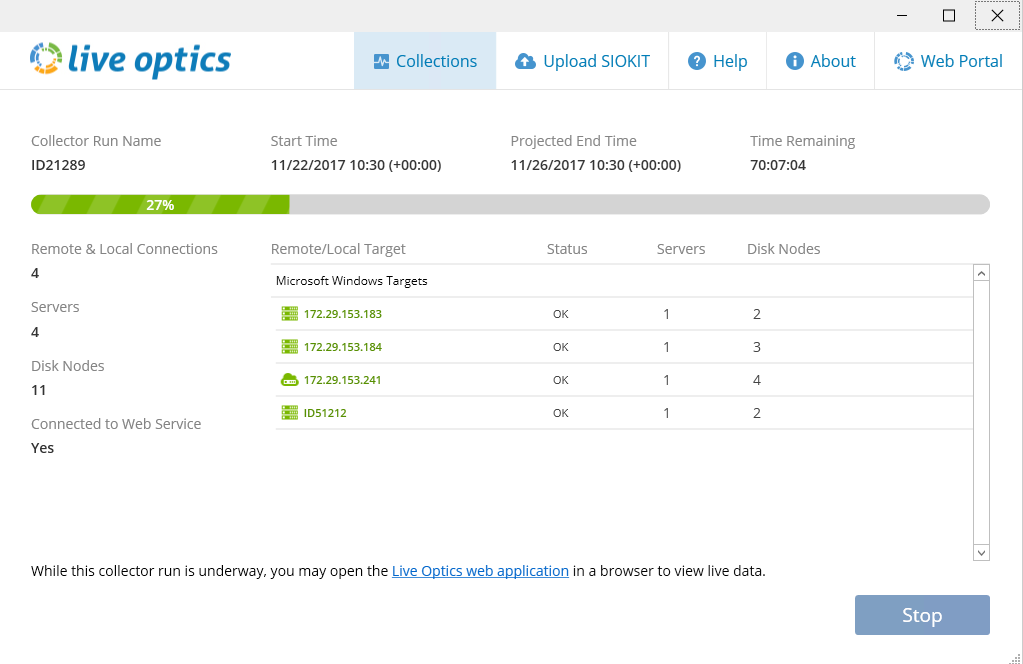Viewport: 1023px width, 664px height.
Task: Click the Collections pulse monitor icon
Action: tap(381, 61)
